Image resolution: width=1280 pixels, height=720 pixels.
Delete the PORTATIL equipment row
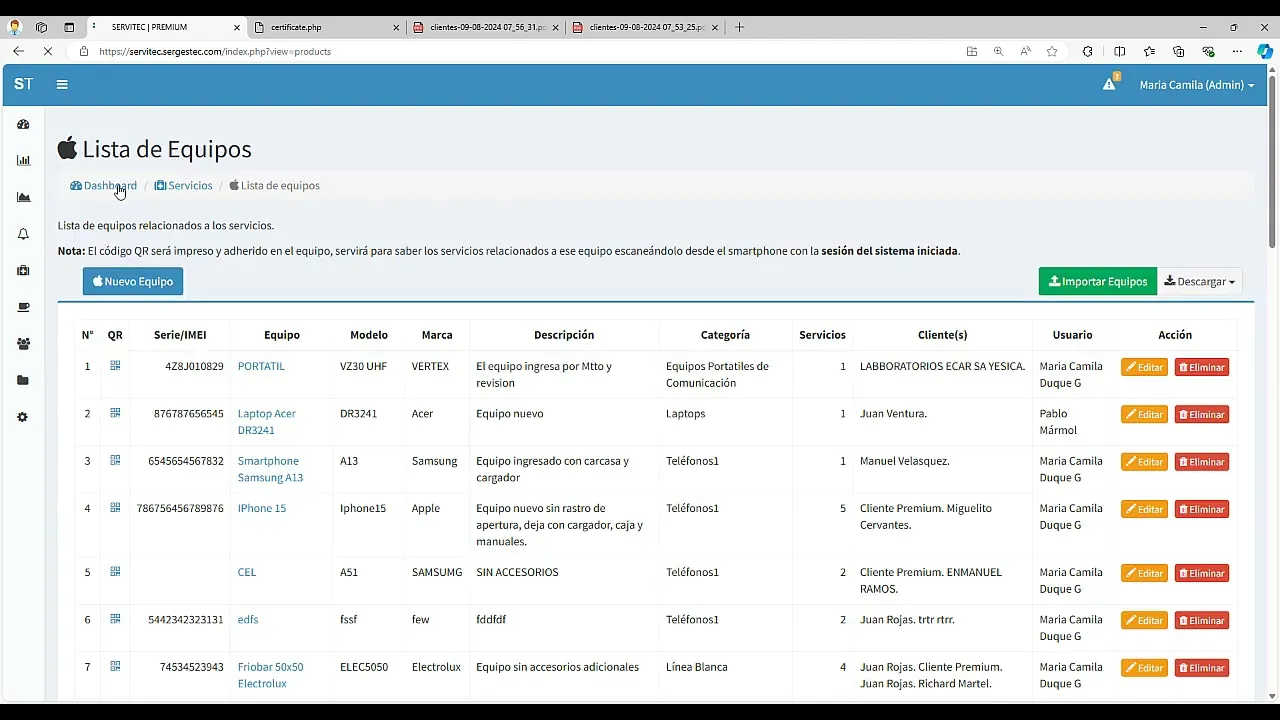1201,367
